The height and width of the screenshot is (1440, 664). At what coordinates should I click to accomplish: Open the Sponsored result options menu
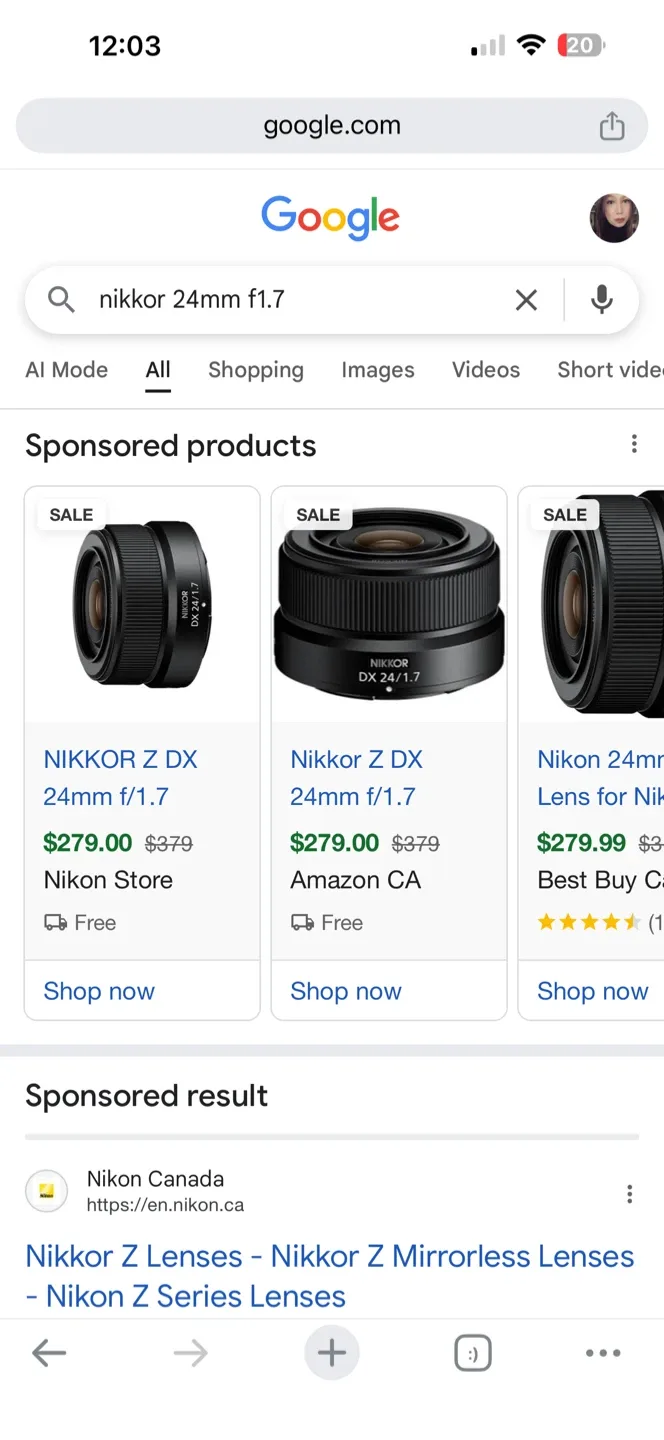629,1193
